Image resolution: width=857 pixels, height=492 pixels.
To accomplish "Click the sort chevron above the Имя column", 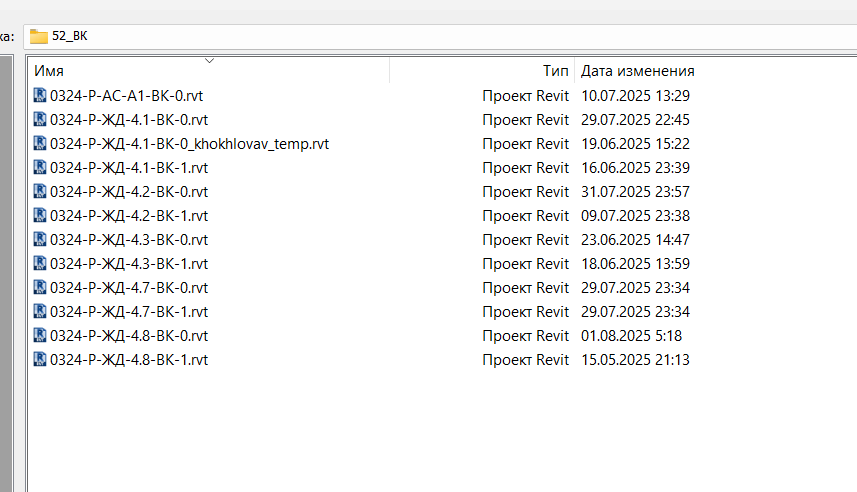I will [209, 60].
